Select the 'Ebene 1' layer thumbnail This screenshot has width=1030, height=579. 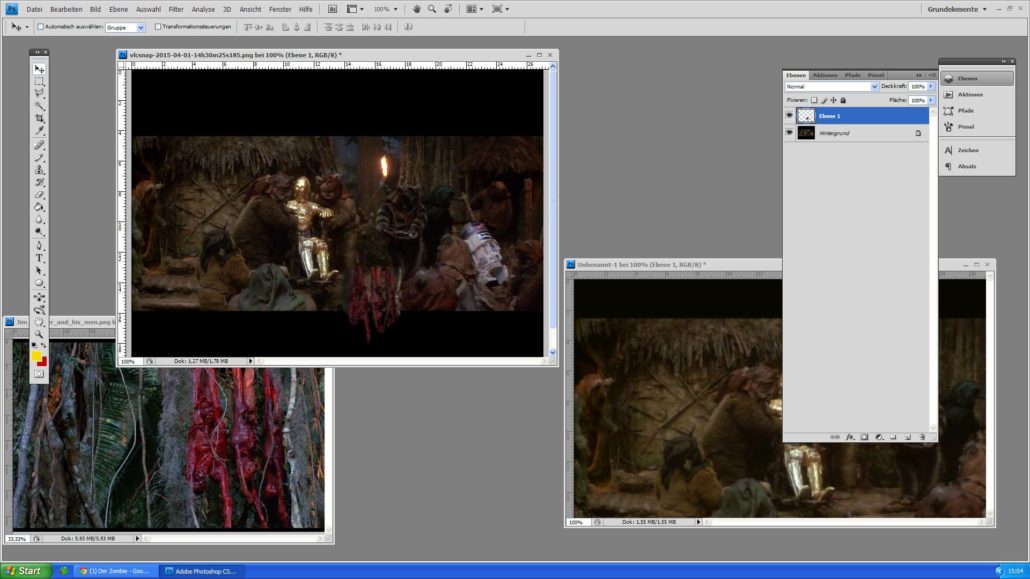point(806,116)
